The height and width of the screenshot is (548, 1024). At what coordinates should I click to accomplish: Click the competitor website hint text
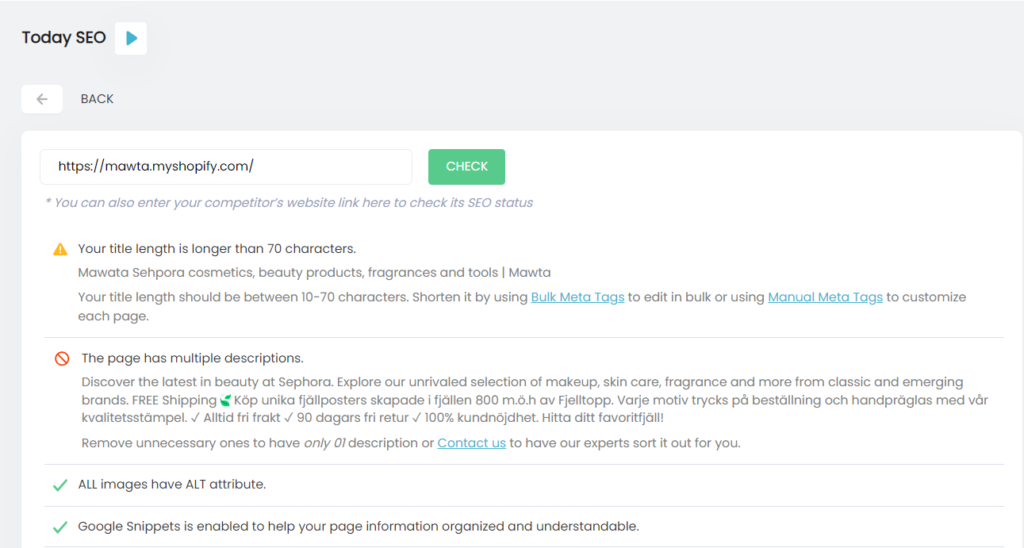(x=289, y=202)
